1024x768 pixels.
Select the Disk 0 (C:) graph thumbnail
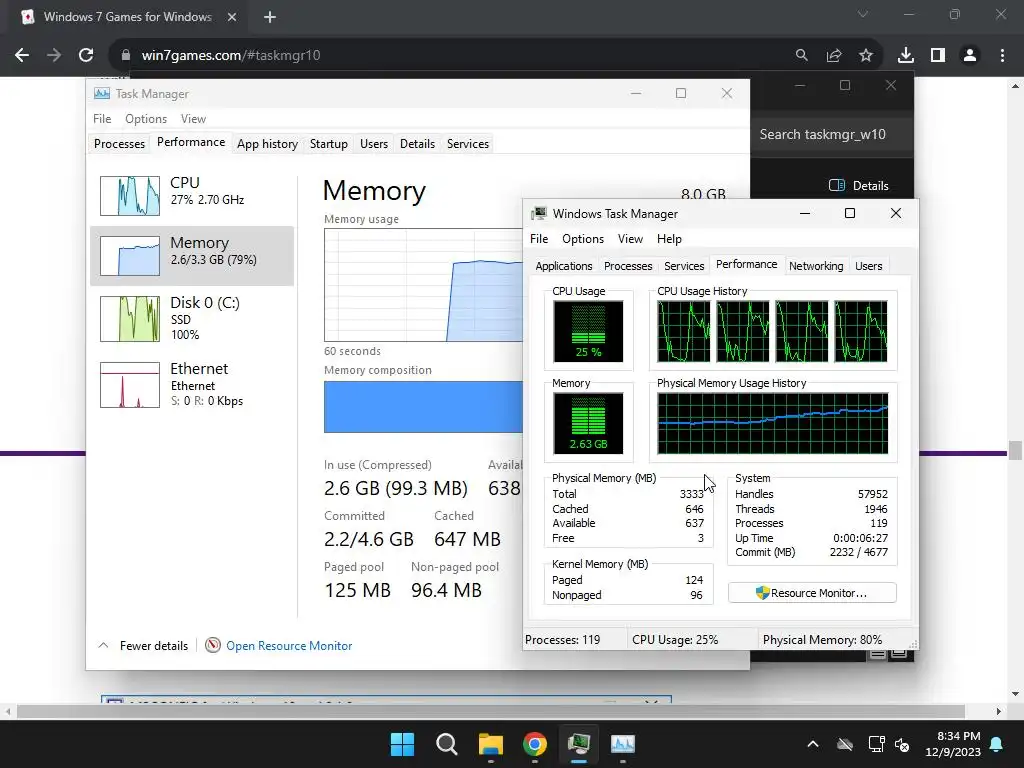click(129, 319)
